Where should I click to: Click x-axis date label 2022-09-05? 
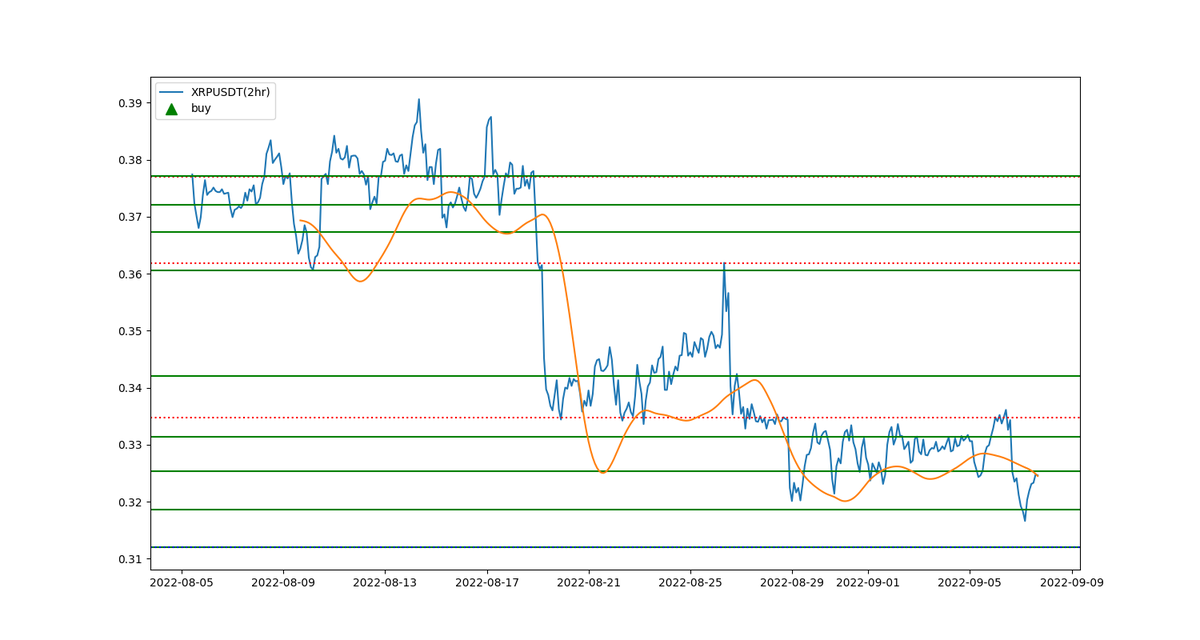pos(971,584)
